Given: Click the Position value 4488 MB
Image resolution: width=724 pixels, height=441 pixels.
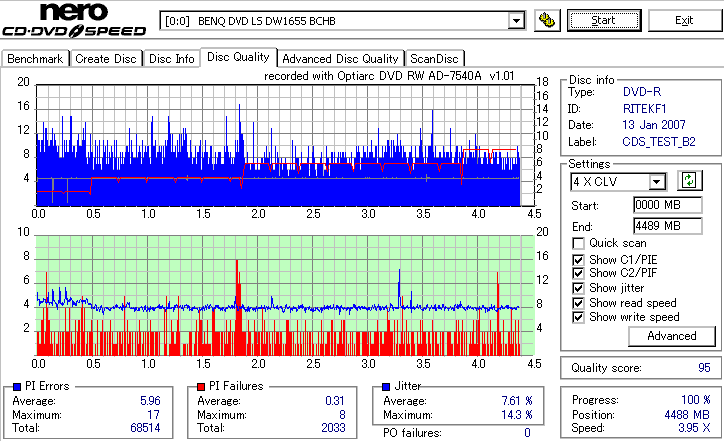Looking at the screenshot, I should click(688, 415).
